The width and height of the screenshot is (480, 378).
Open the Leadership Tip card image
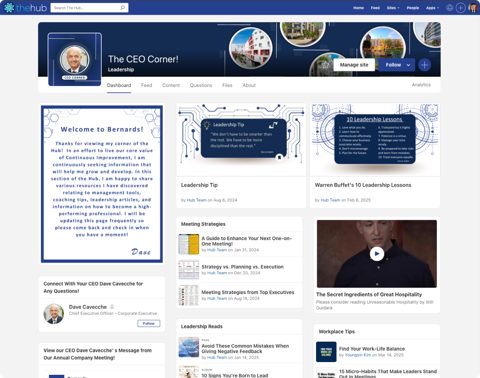(241, 140)
